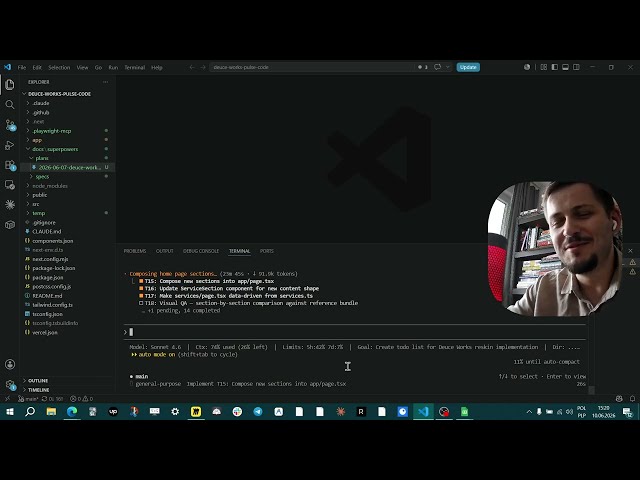Open the Search view in the activity bar
The height and width of the screenshot is (480, 640).
pos(10,104)
